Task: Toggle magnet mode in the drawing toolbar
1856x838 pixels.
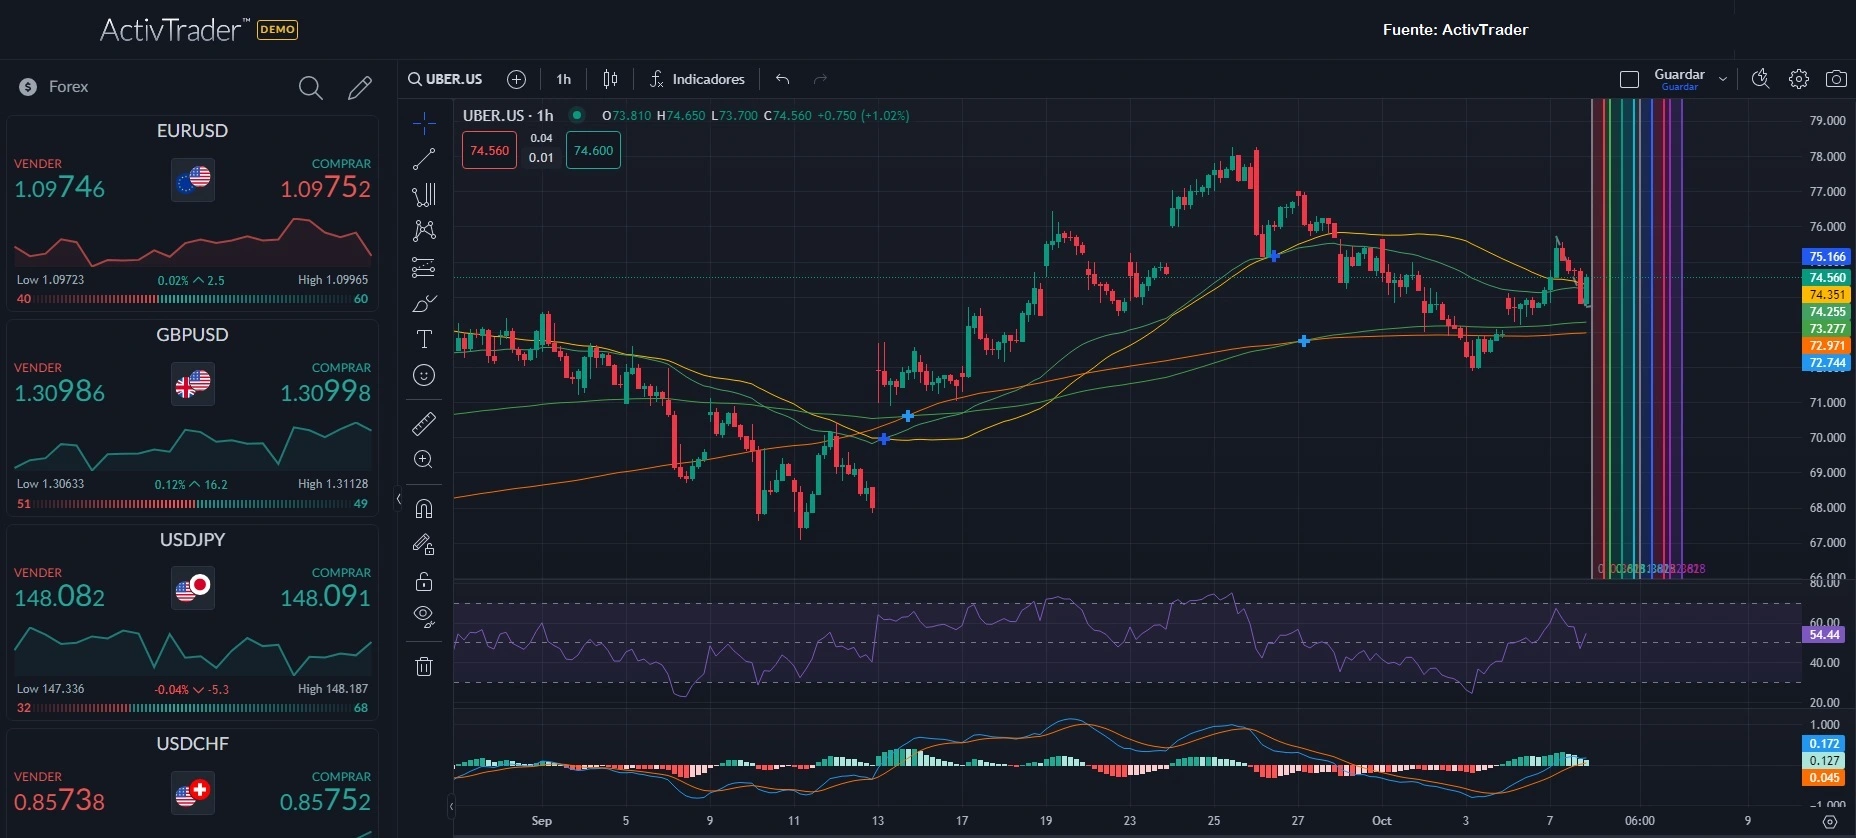Action: click(424, 509)
